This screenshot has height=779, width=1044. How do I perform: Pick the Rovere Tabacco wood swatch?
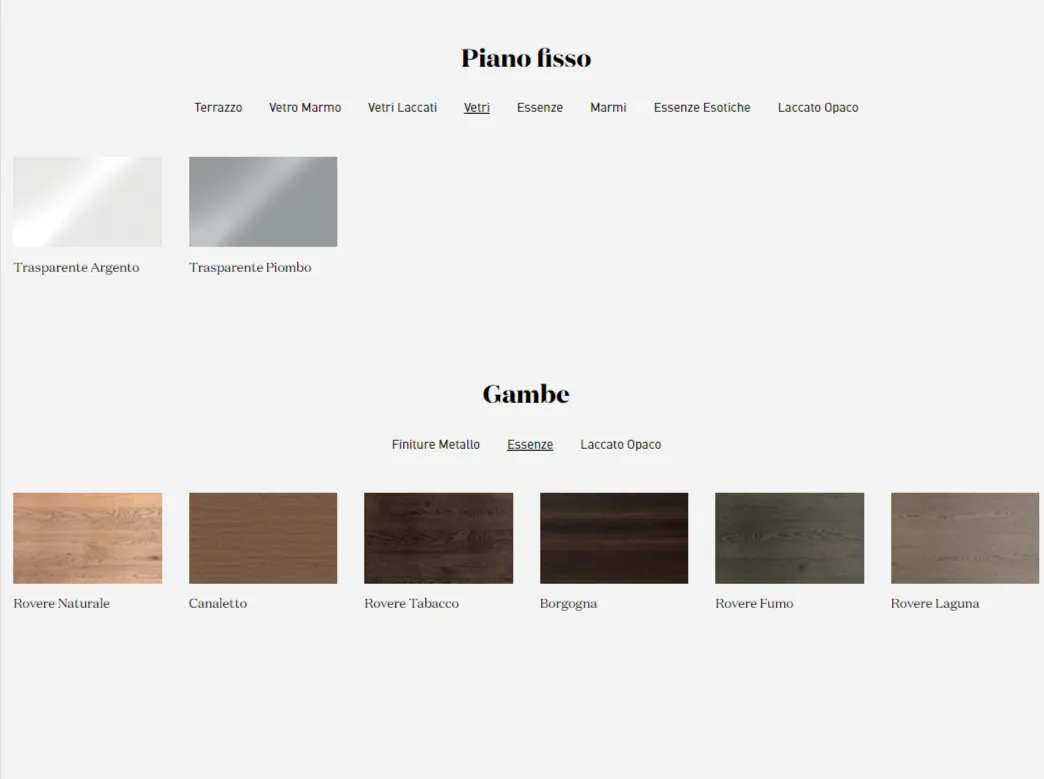[x=438, y=538]
